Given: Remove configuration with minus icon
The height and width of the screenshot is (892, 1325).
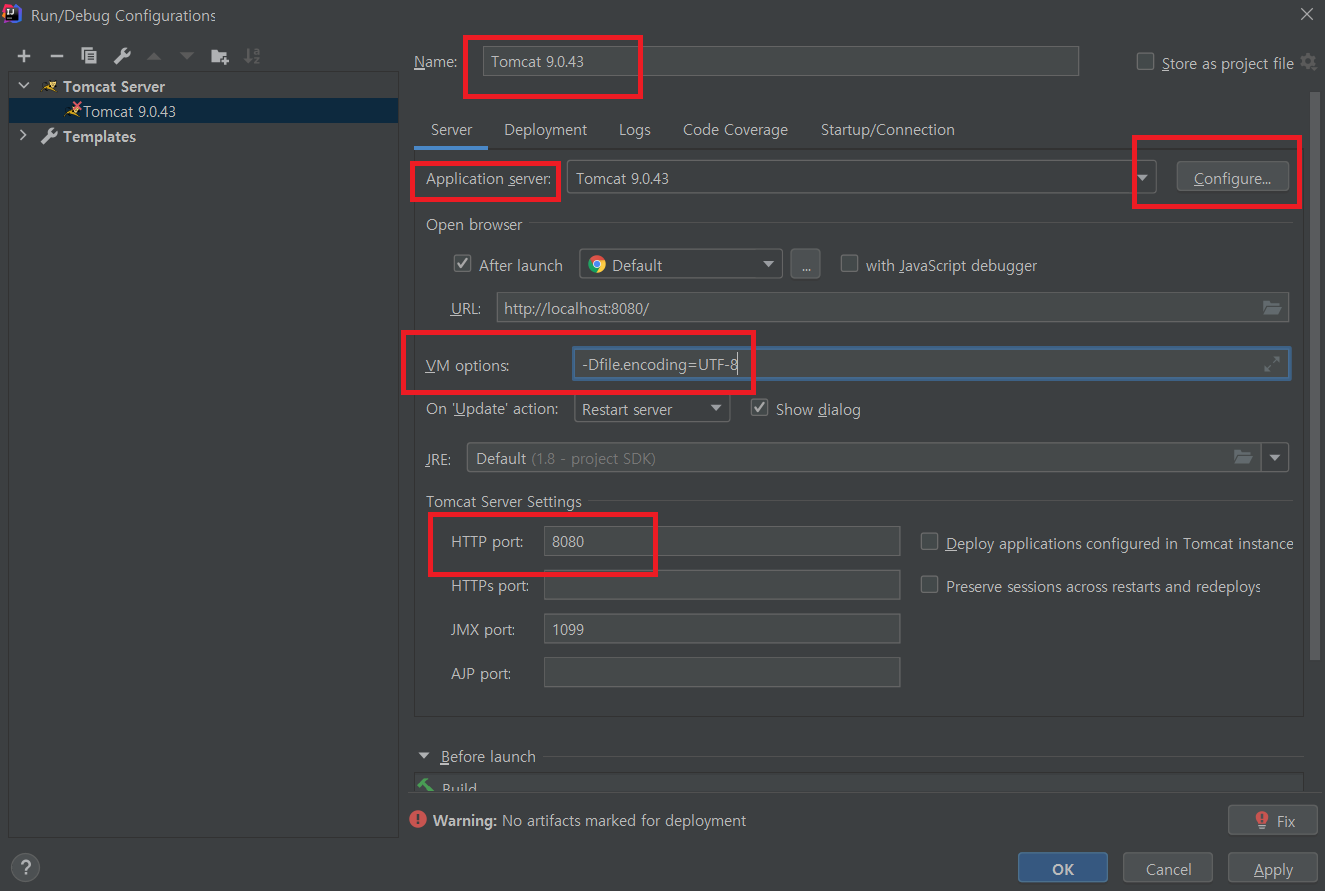Looking at the screenshot, I should pos(57,56).
